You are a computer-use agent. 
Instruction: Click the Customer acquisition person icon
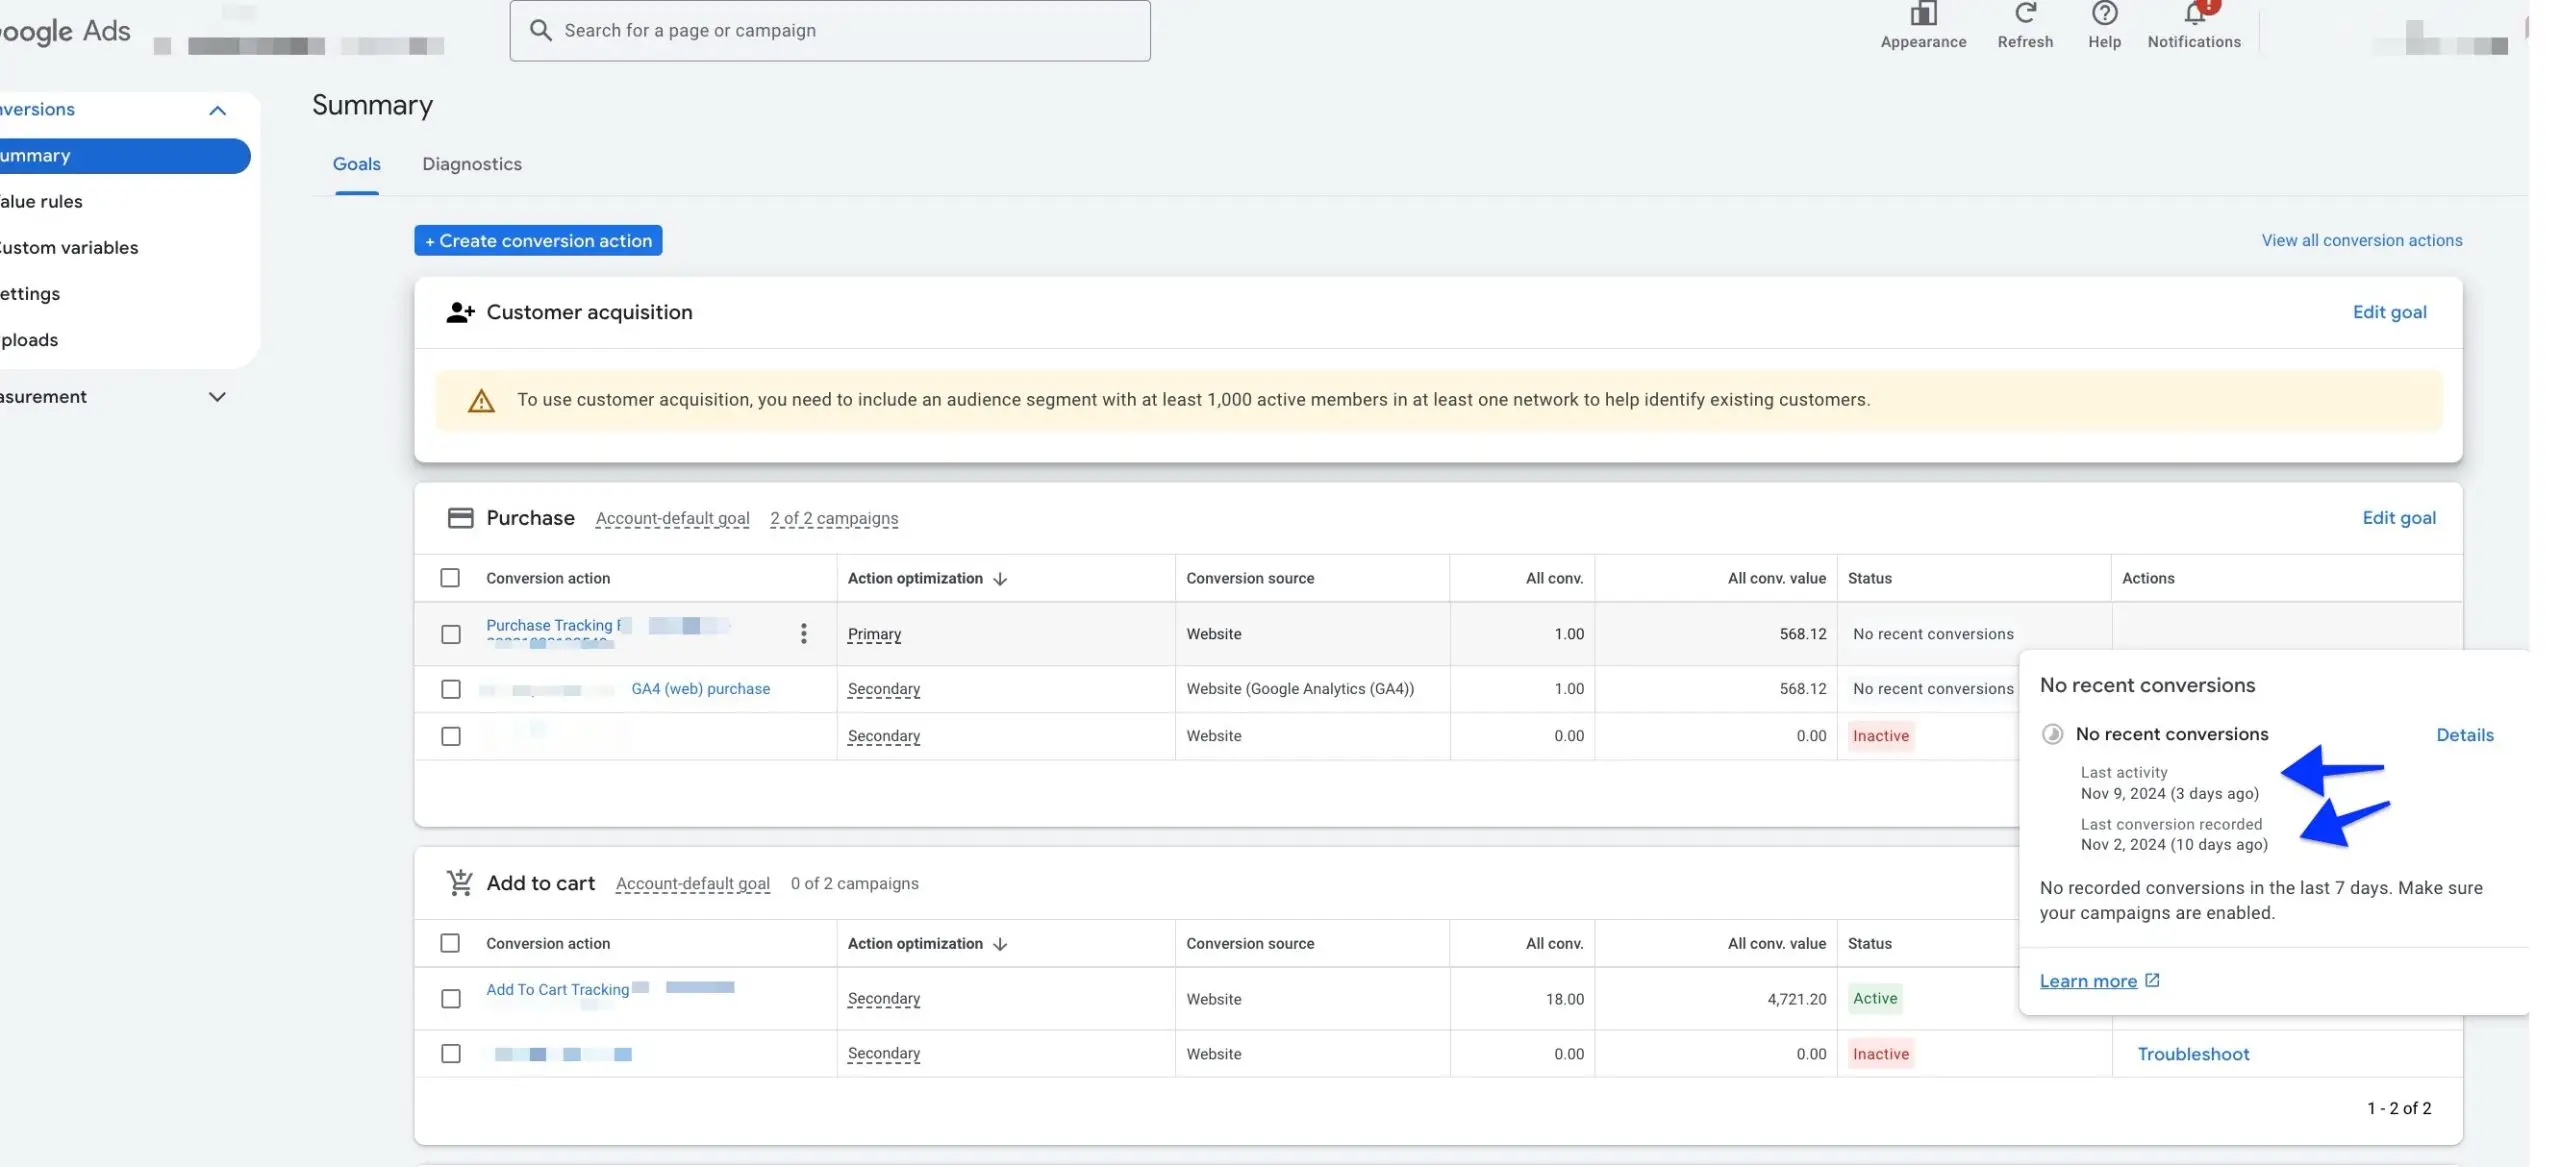460,312
